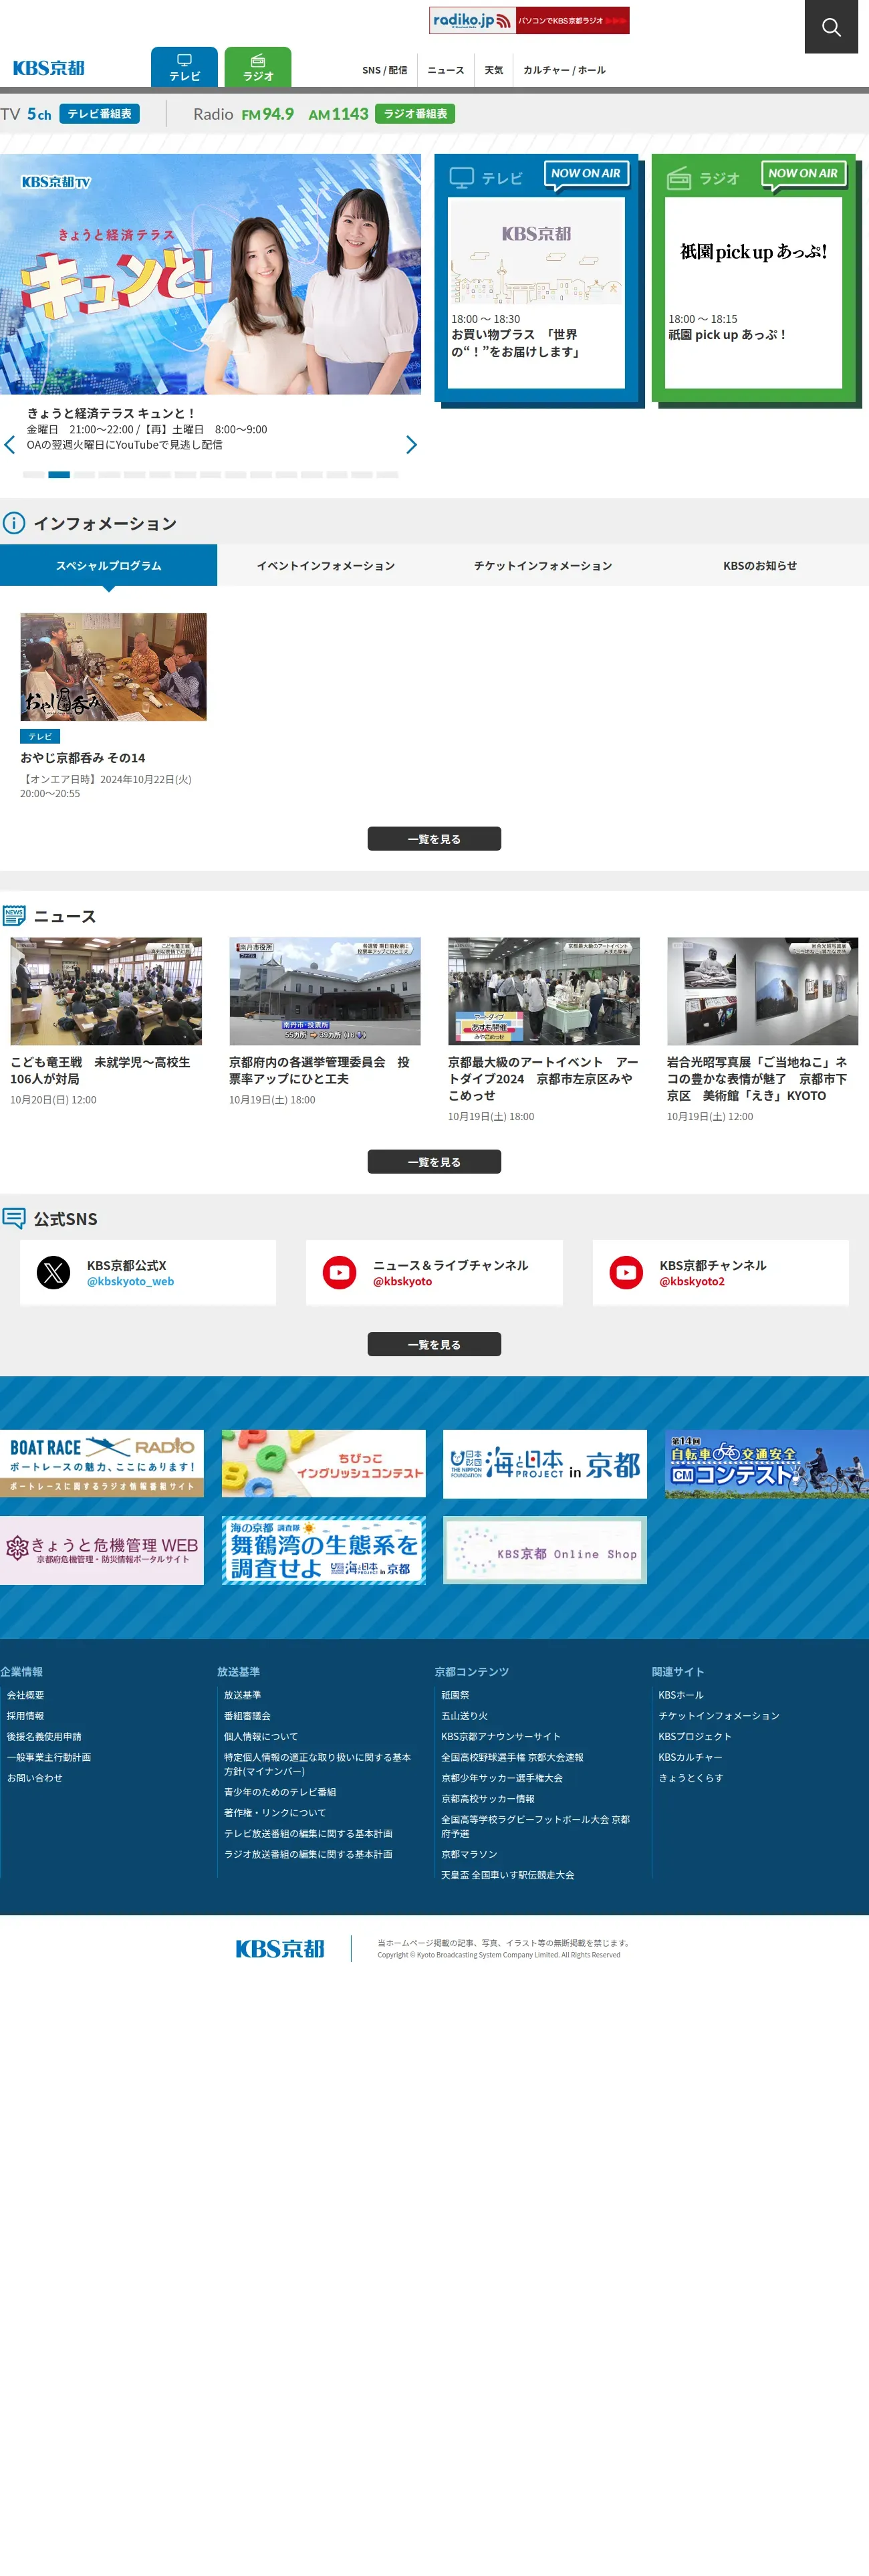Open the X icon for KBS京都公式X
The image size is (869, 2576).
tap(54, 1273)
